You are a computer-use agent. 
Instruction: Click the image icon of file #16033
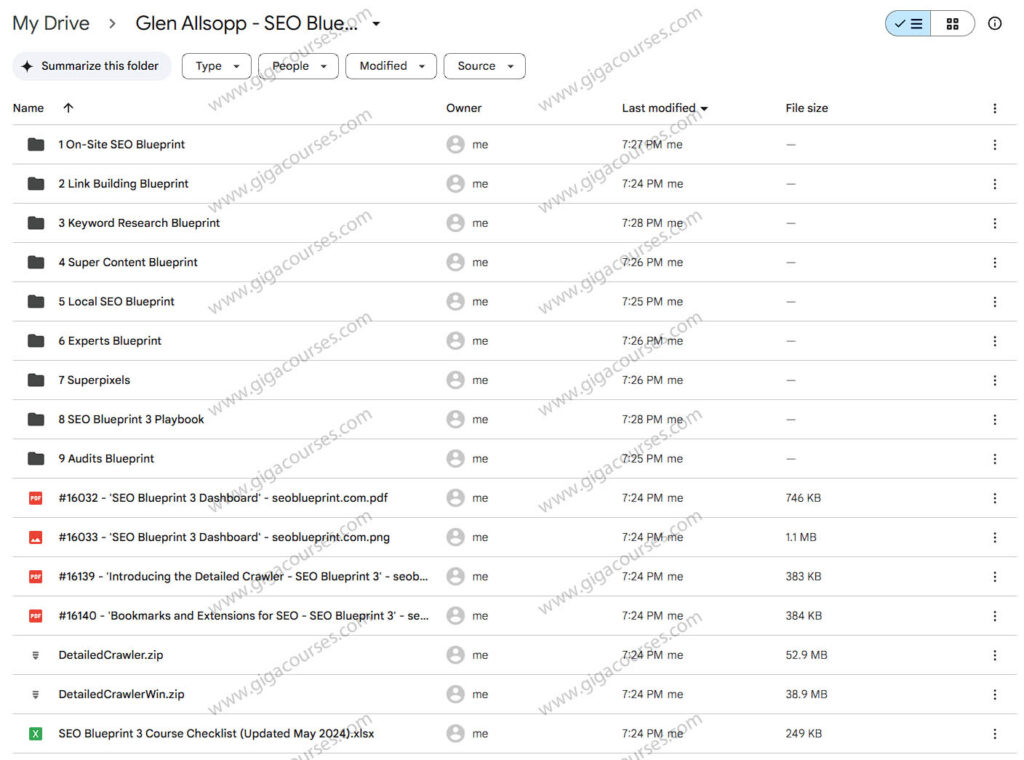[x=36, y=537]
